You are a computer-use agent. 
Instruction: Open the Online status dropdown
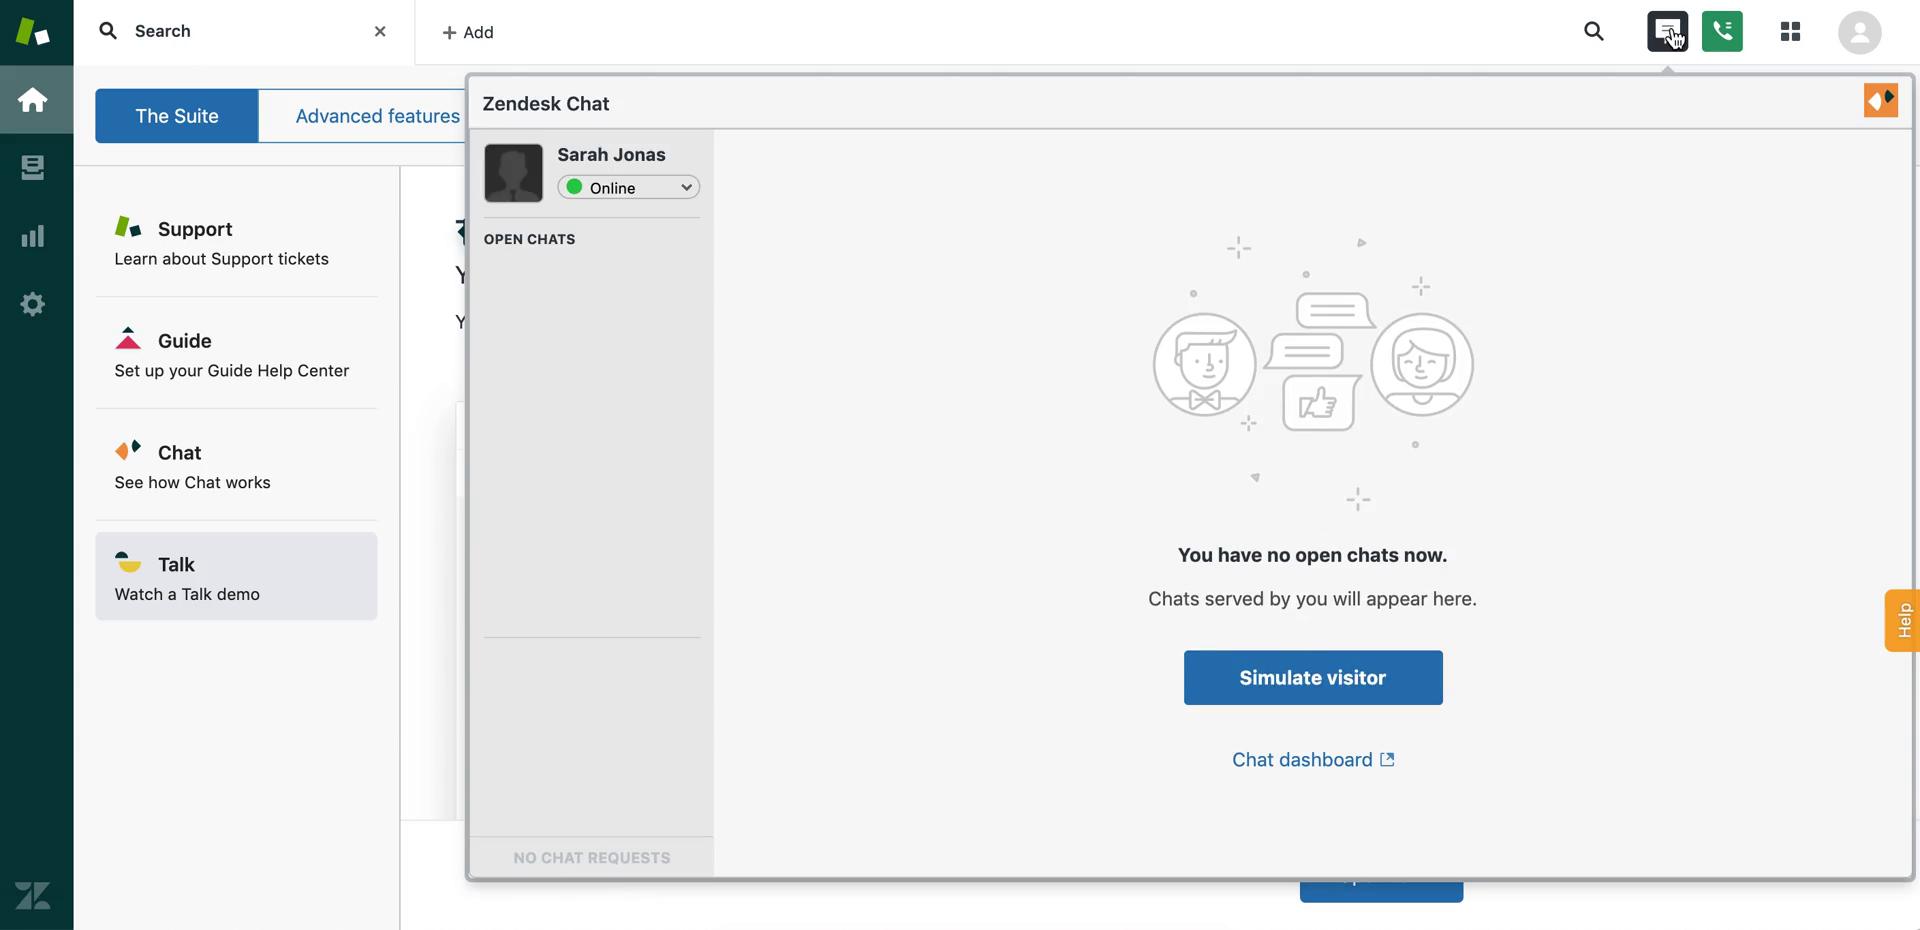click(628, 187)
